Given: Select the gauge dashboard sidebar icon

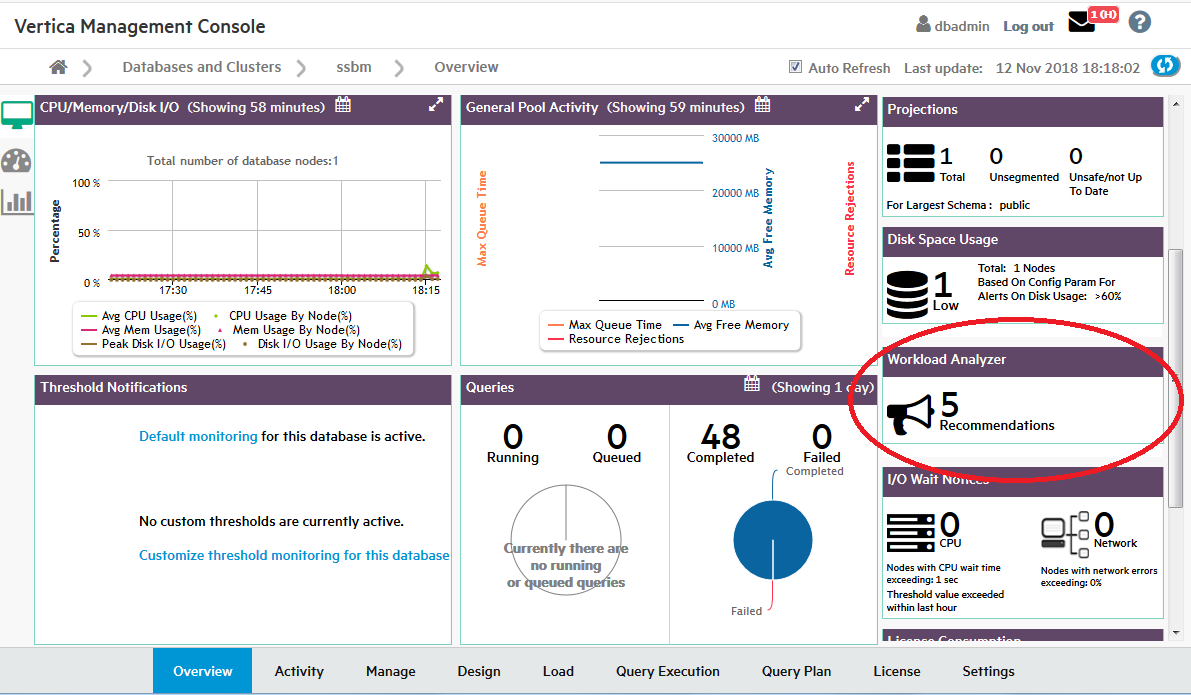Looking at the screenshot, I should [17, 161].
